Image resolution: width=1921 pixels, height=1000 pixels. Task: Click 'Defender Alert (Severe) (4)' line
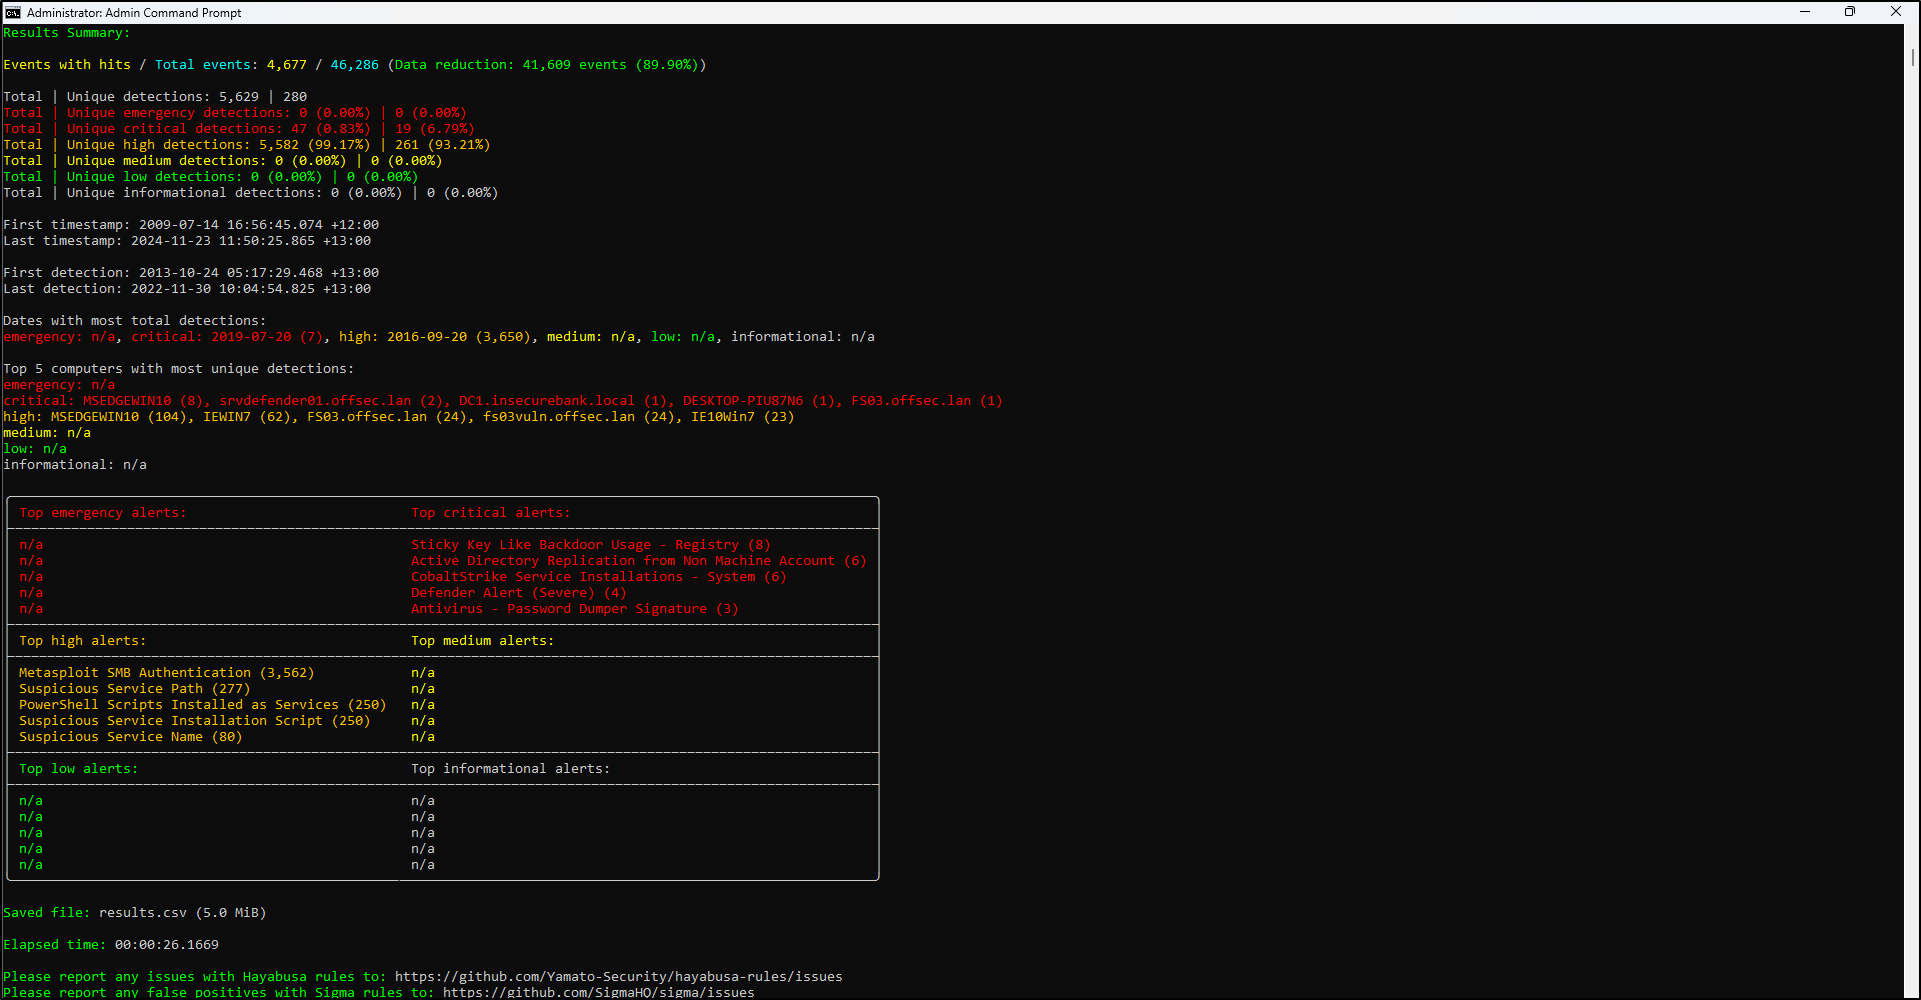519,593
